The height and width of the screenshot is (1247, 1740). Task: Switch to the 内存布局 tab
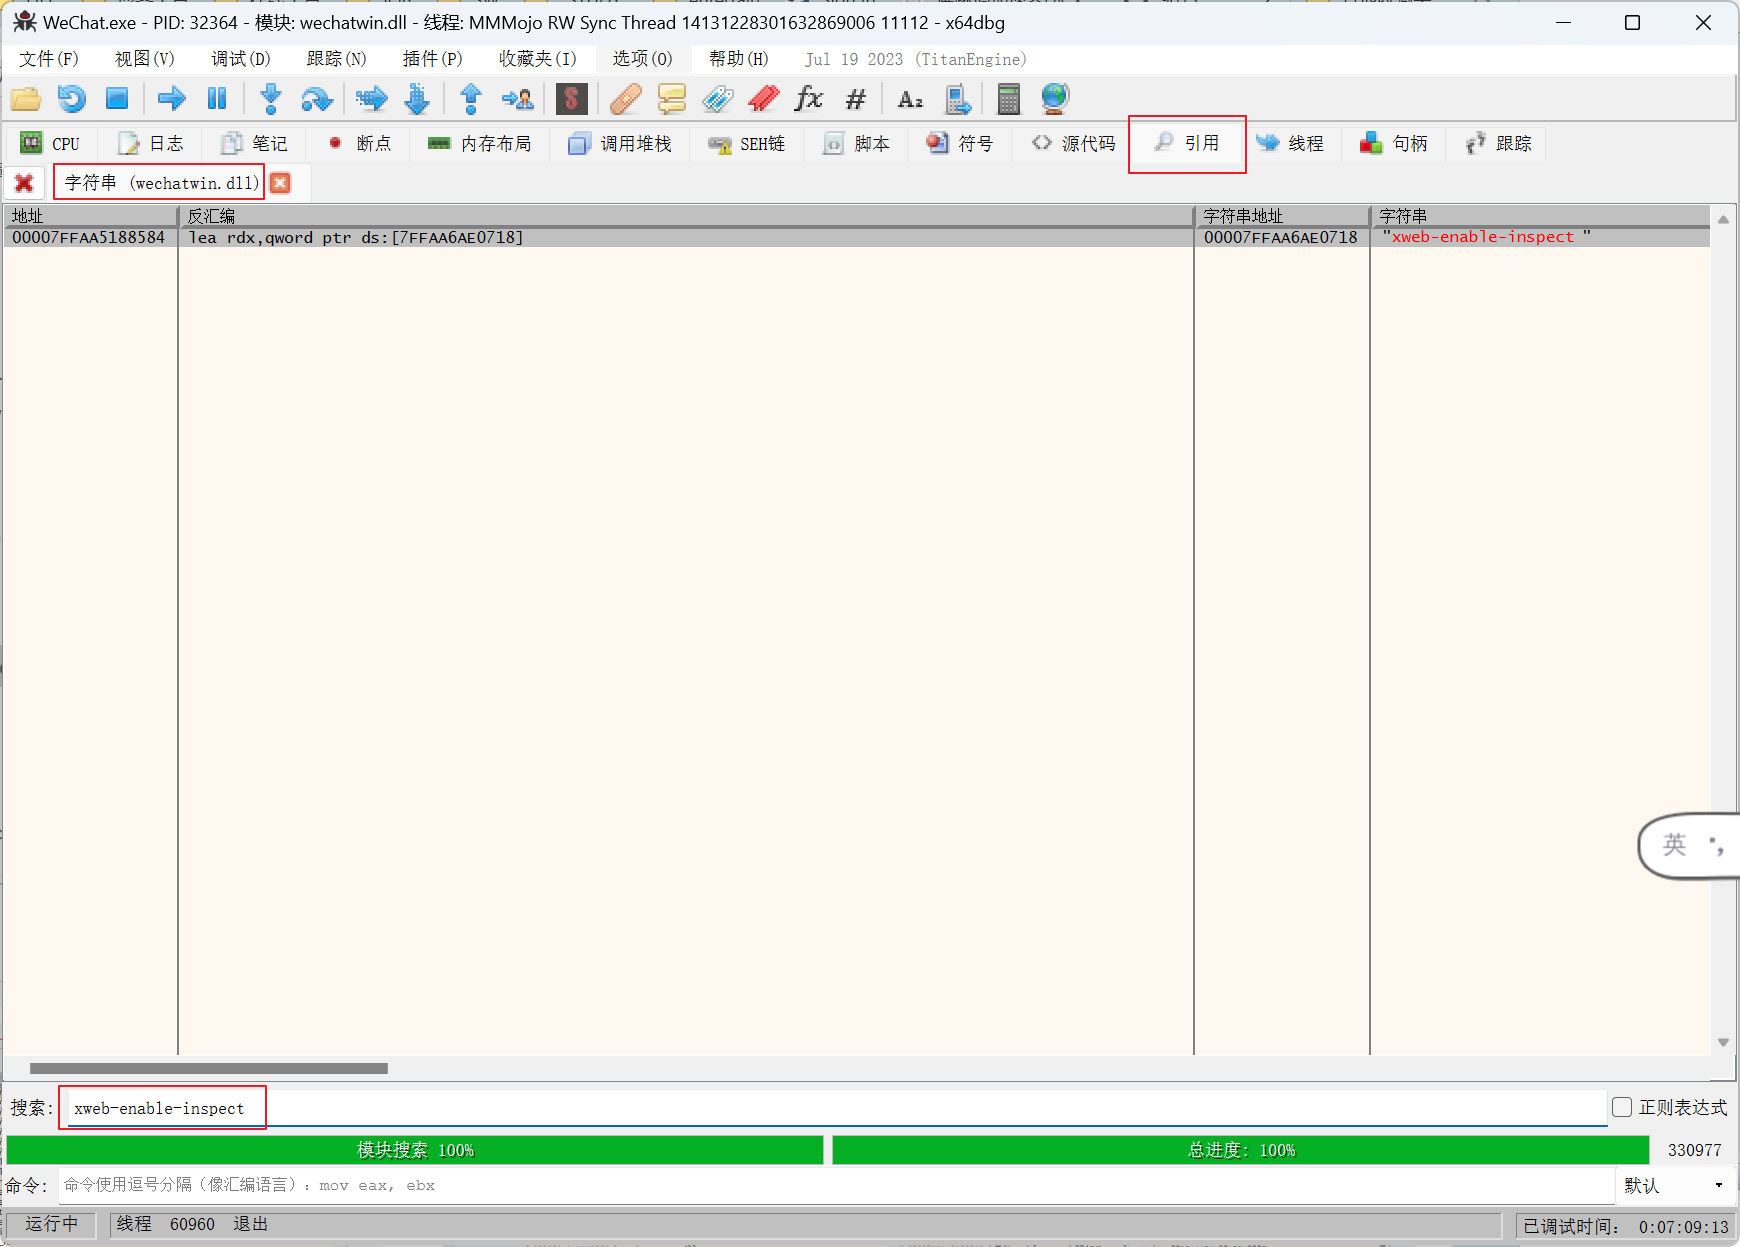click(x=480, y=144)
